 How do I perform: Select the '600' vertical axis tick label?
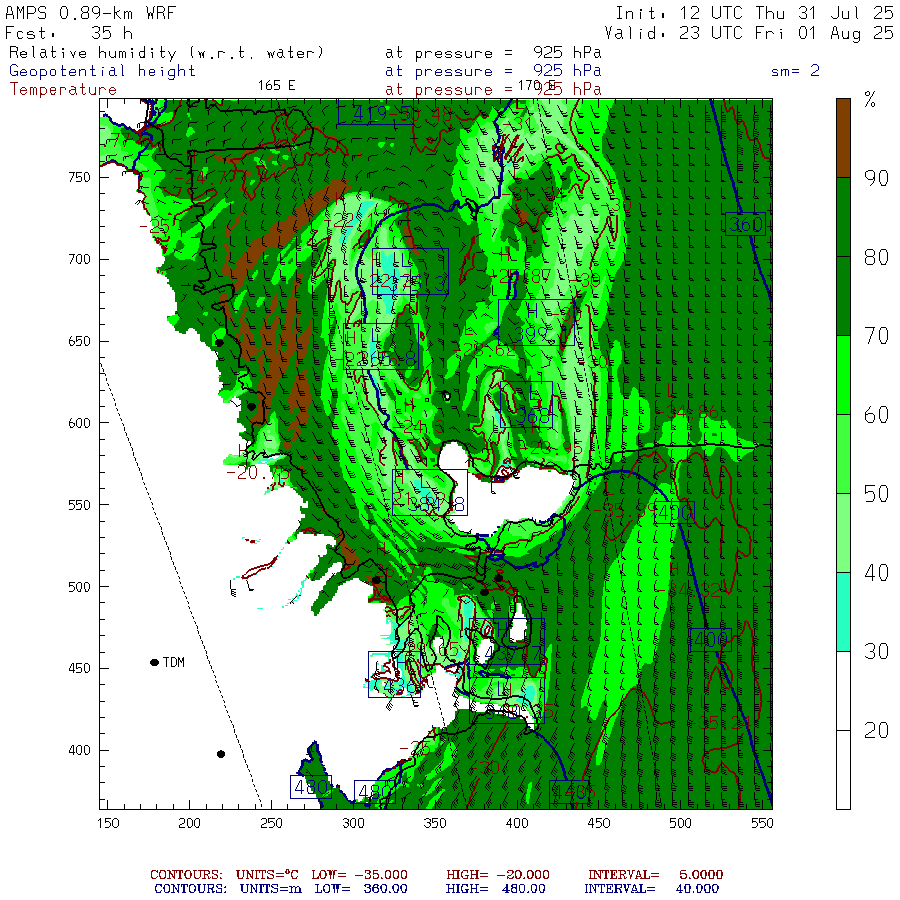[80, 423]
